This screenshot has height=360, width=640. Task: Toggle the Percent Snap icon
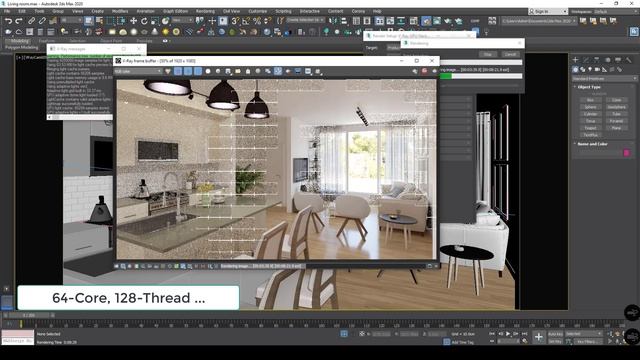pos(257,20)
